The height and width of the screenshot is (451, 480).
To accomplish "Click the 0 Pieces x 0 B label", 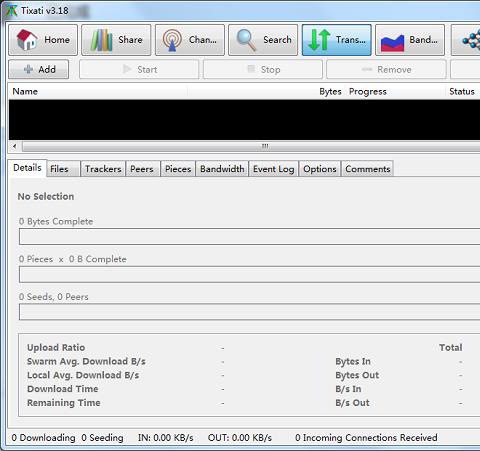I will coord(73,259).
